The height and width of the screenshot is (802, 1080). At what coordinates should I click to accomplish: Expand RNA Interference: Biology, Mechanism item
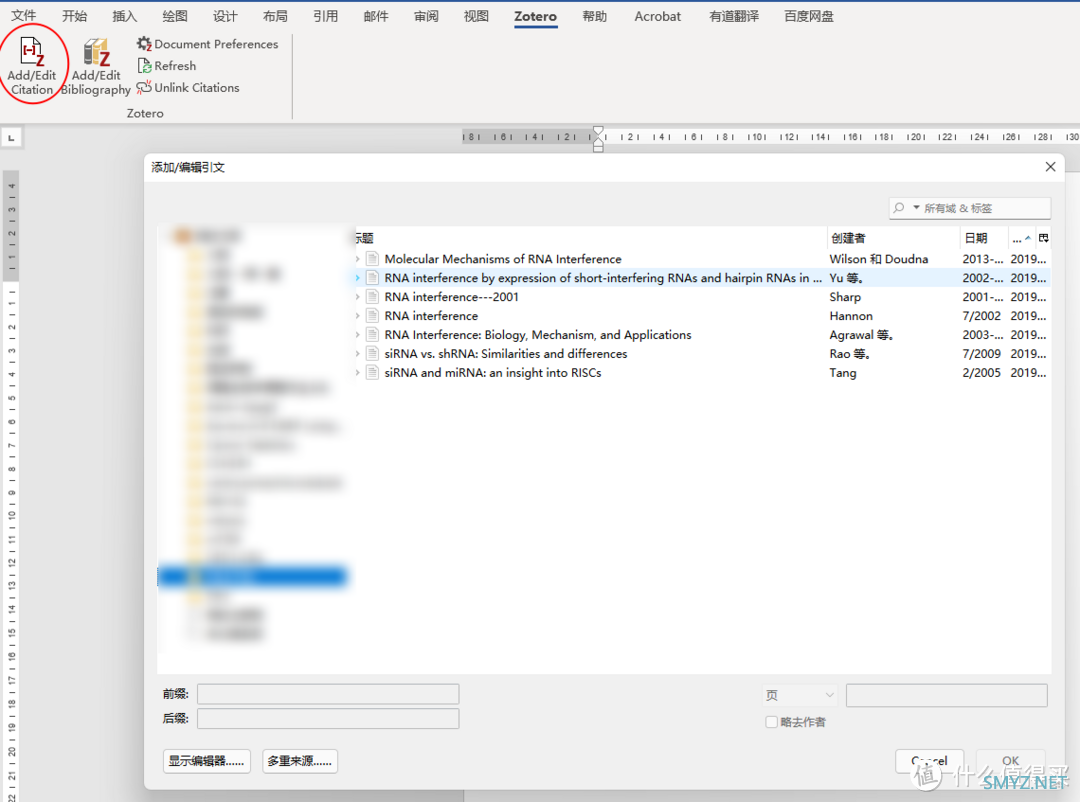[x=357, y=335]
